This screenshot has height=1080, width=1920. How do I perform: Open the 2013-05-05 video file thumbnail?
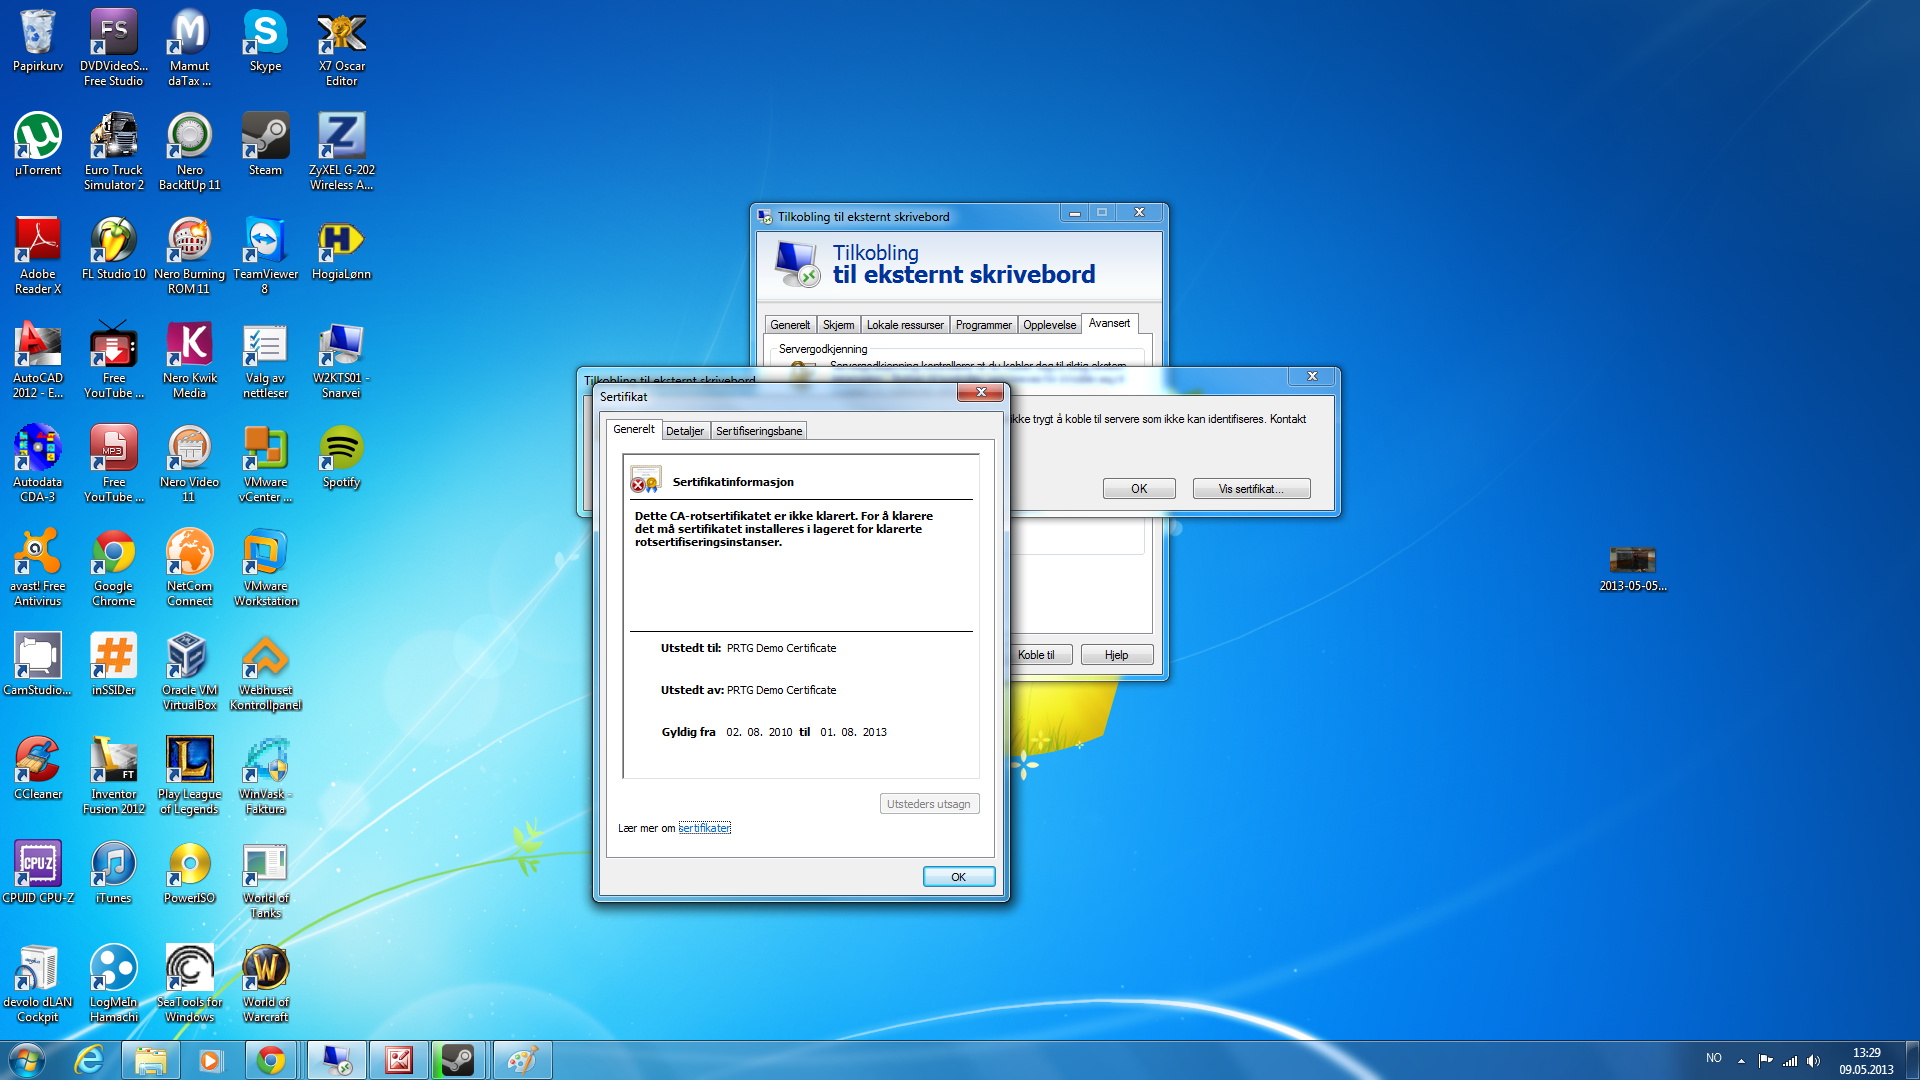(x=1633, y=568)
